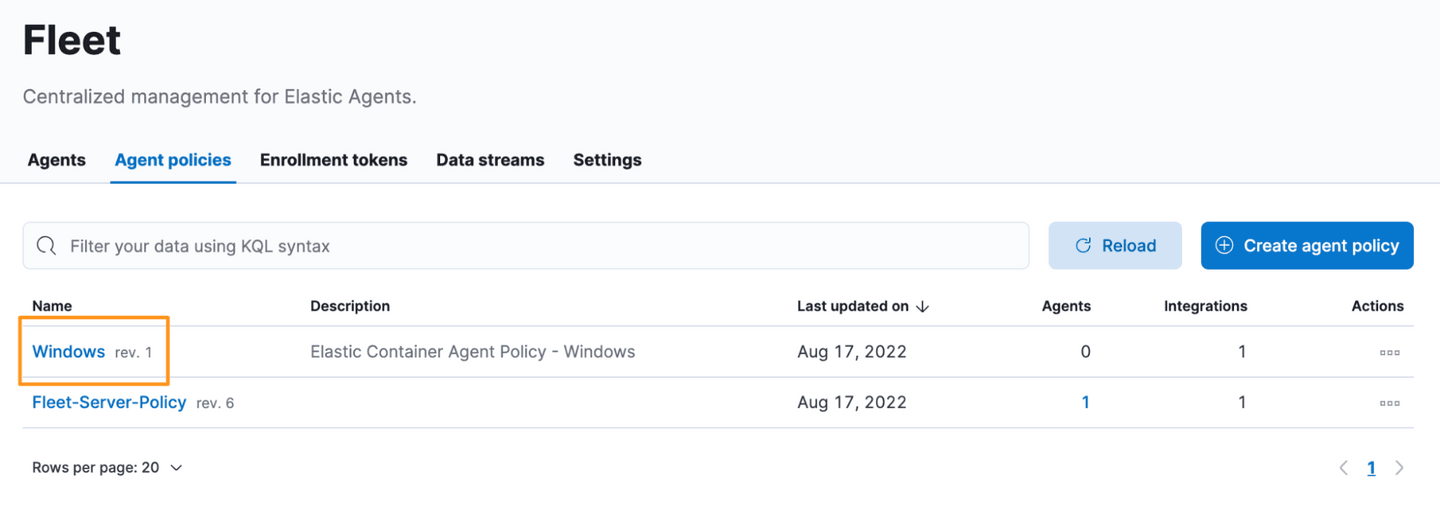Open the Windows agent policy link
Screen dimensions: 1440x509
(x=69, y=352)
